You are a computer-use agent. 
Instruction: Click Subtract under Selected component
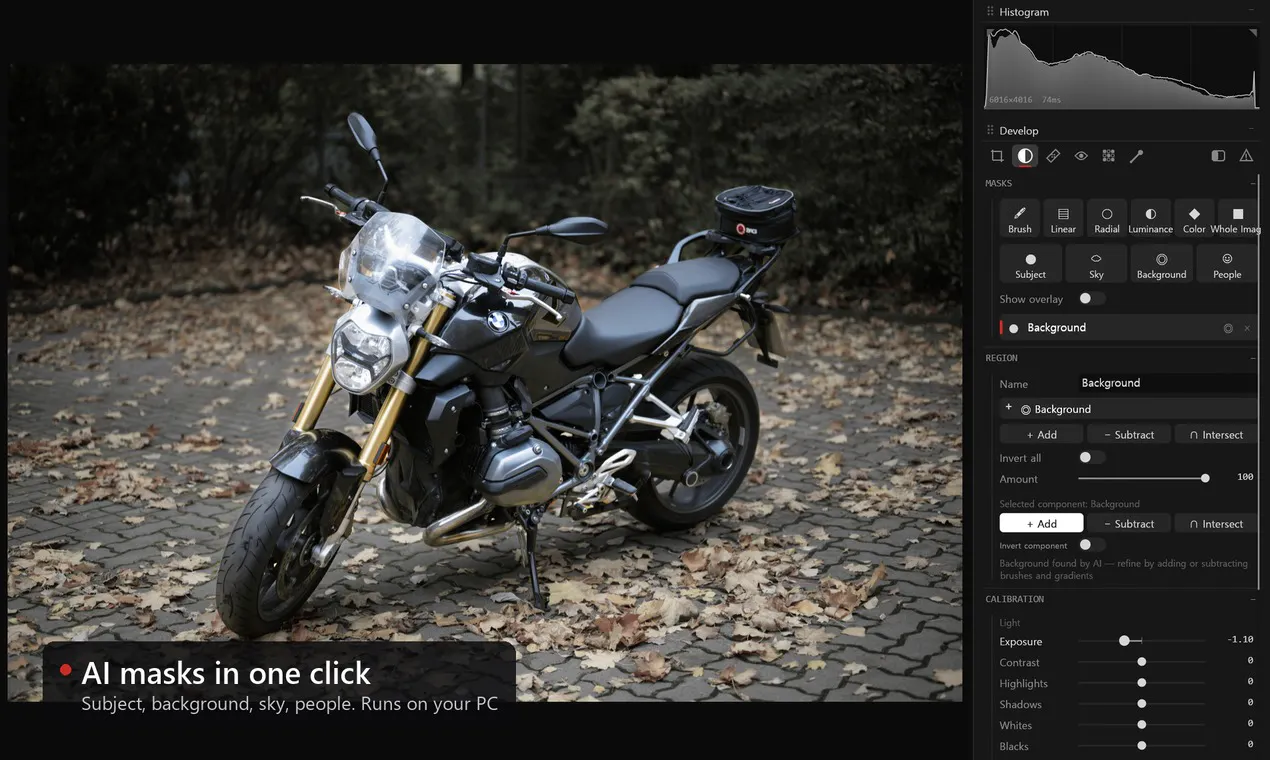click(1127, 524)
